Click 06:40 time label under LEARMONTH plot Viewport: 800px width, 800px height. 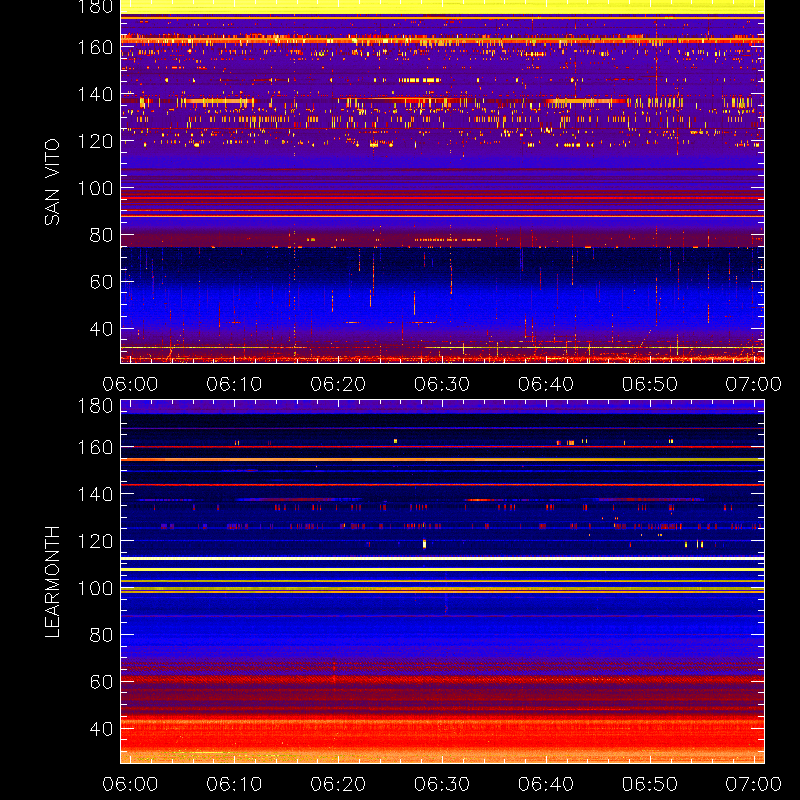coord(546,784)
